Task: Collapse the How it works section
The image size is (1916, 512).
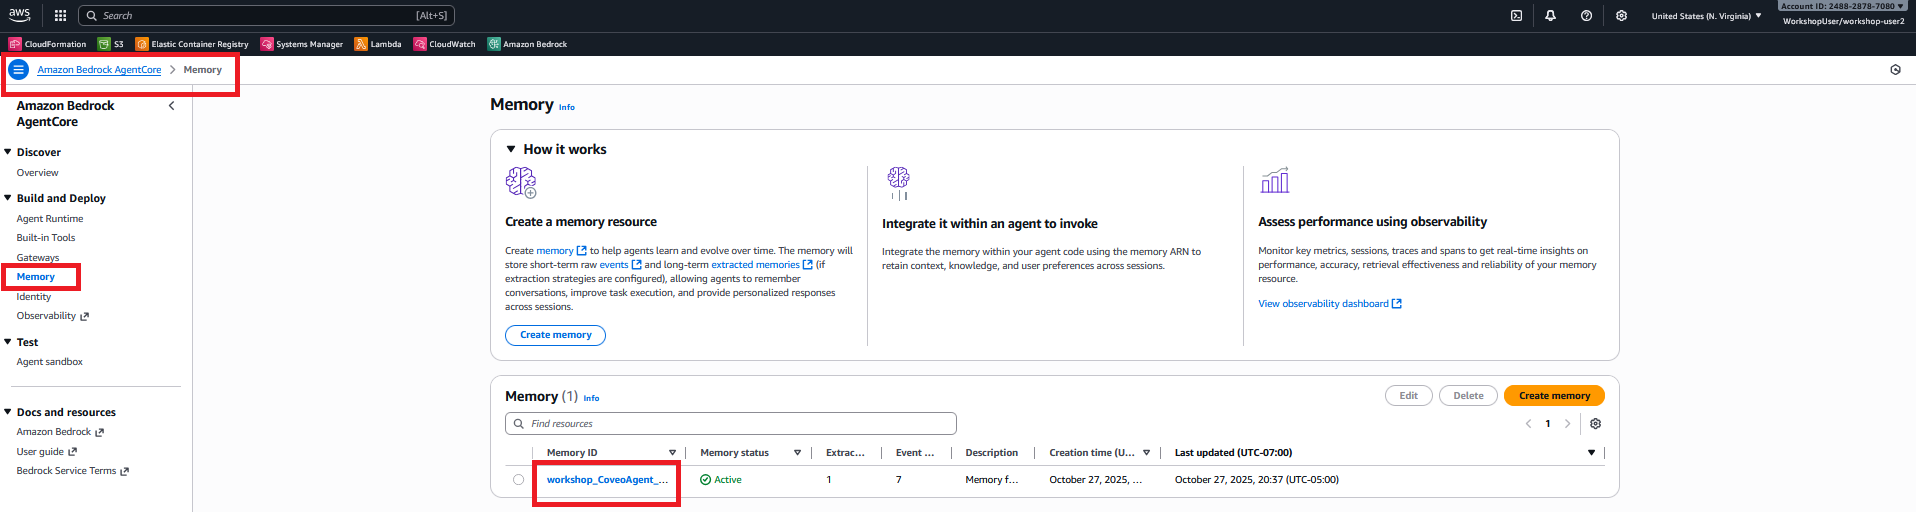Action: point(511,149)
